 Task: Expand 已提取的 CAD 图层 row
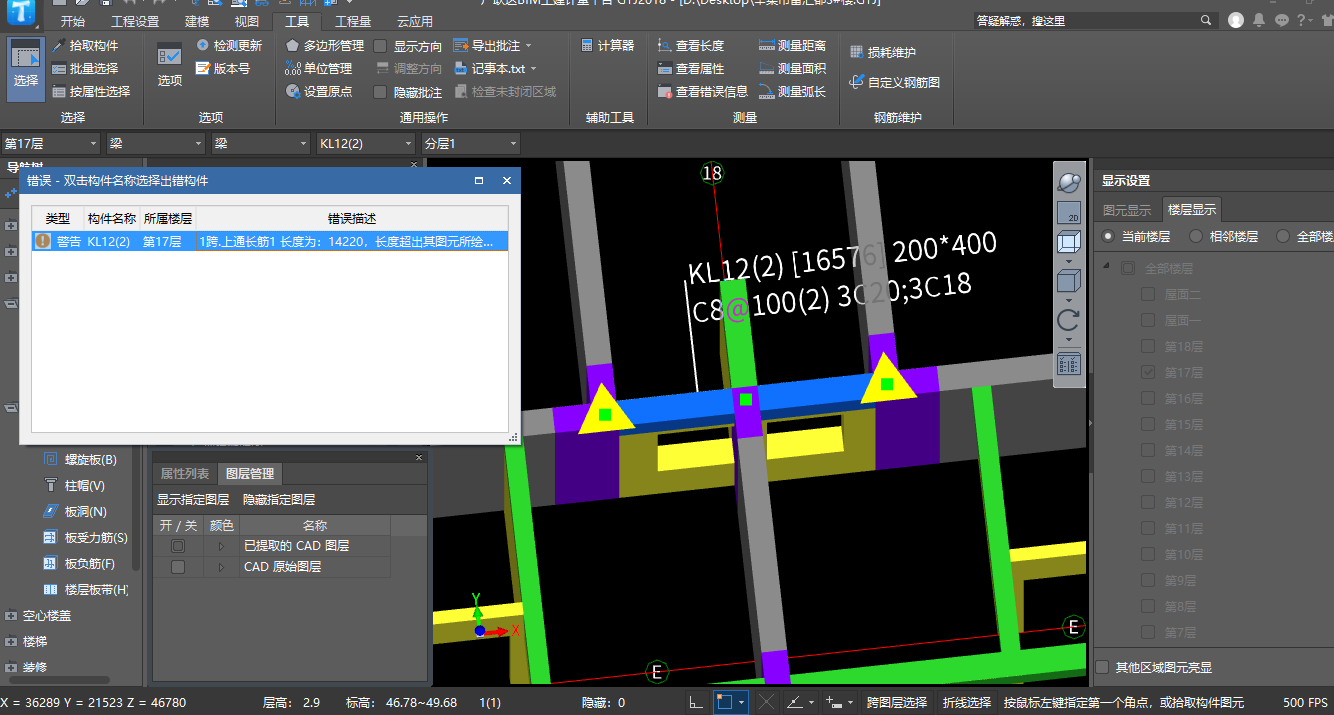[221, 546]
